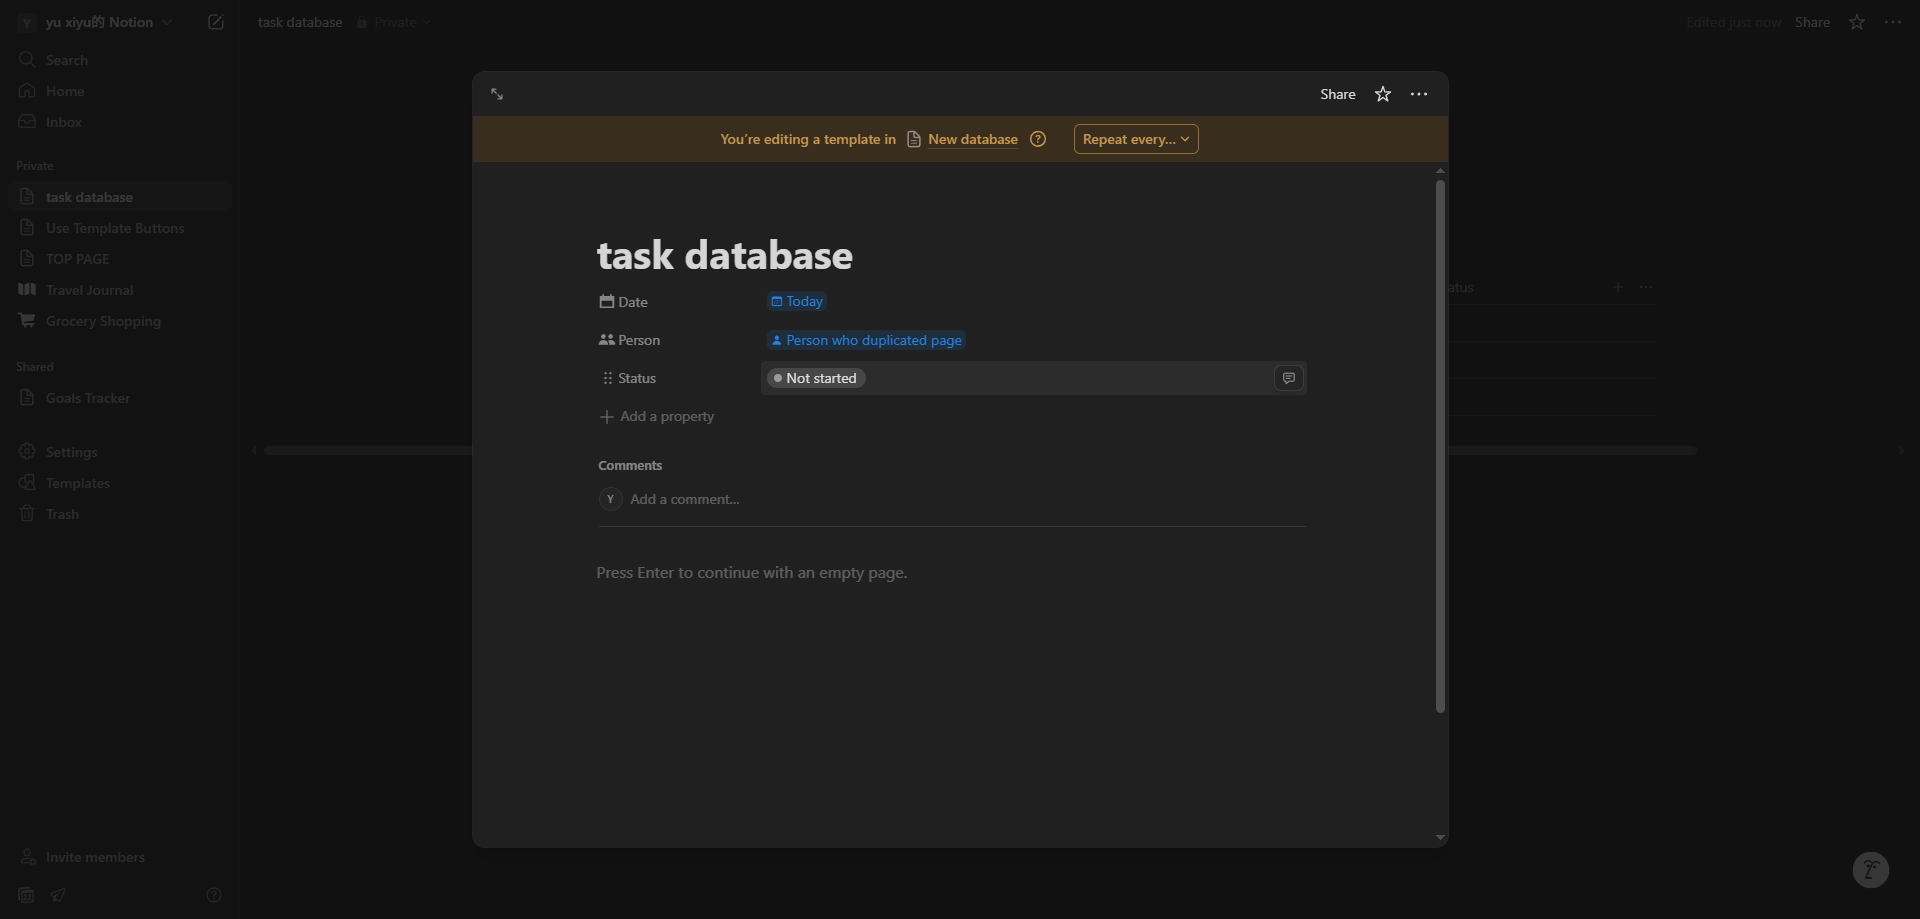
Task: Click the new page compose icon
Action: 216,22
